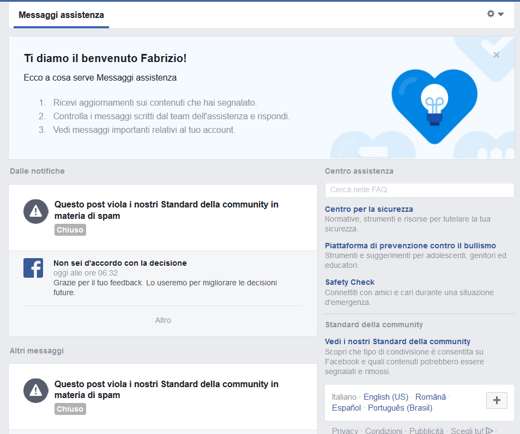Screen dimensions: 520x434
Task: Open 'Non sei d'accordo con la decisione' message
Action: pyautogui.click(x=120, y=263)
